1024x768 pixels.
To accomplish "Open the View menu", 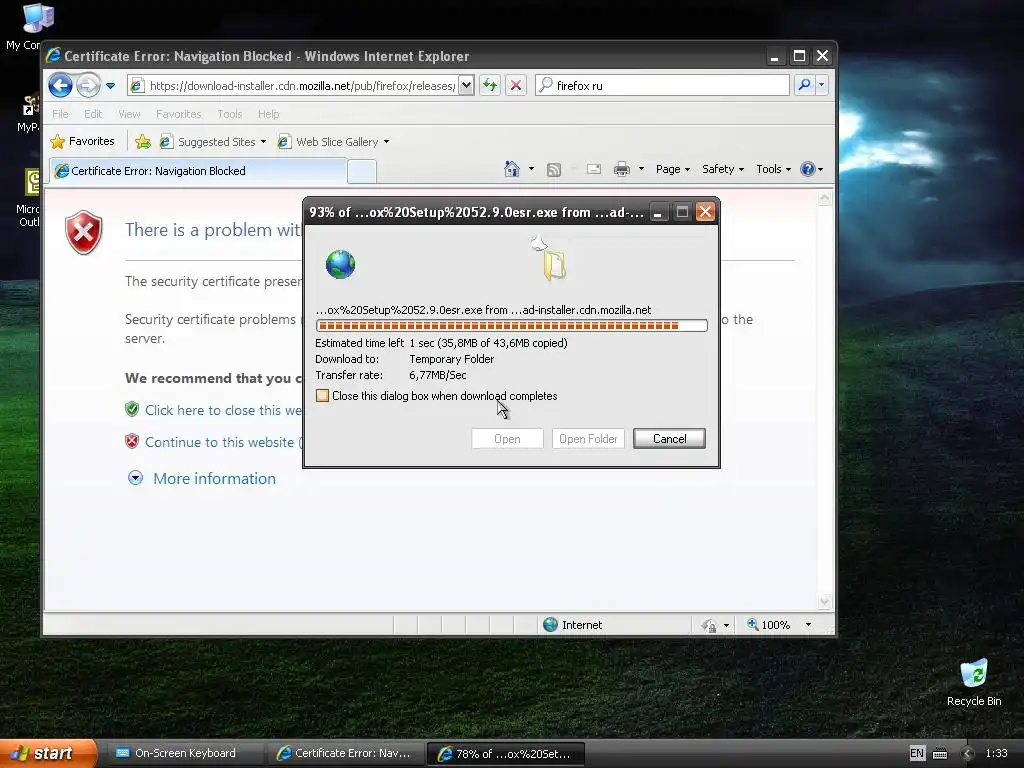I will pos(129,114).
